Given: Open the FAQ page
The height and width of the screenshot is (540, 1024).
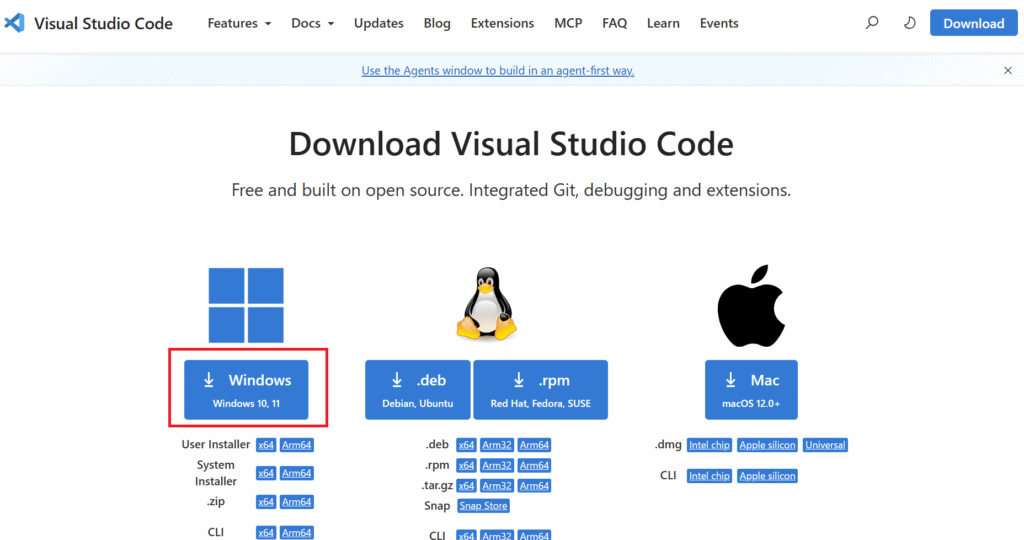Looking at the screenshot, I should pos(615,23).
